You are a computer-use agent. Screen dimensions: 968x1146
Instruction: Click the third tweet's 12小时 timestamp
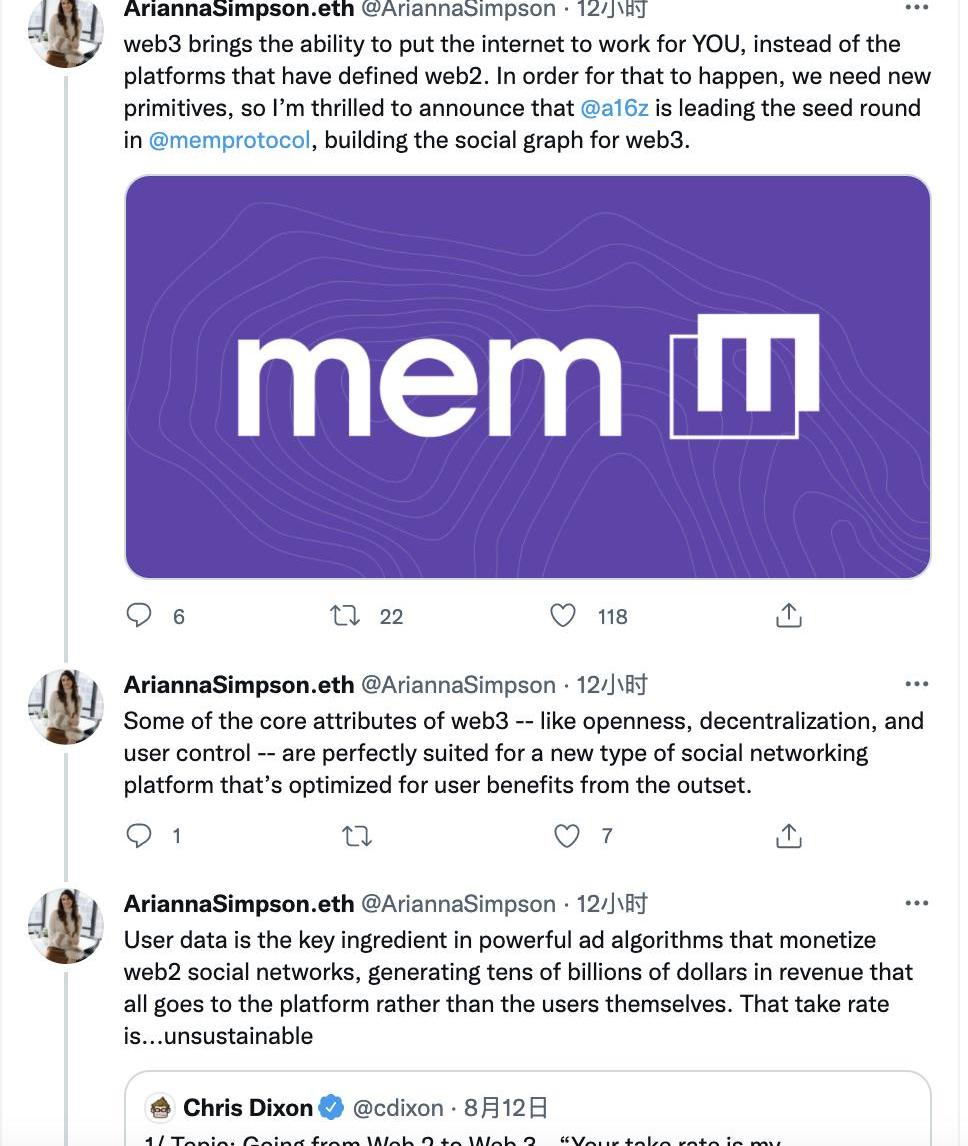[612, 904]
